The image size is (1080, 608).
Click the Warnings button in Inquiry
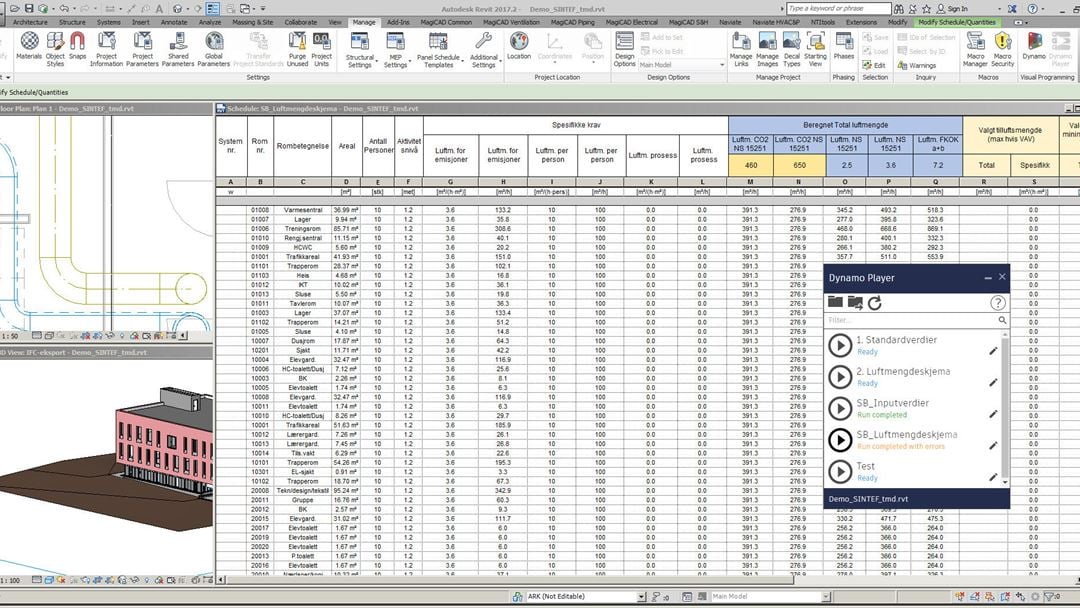point(917,65)
